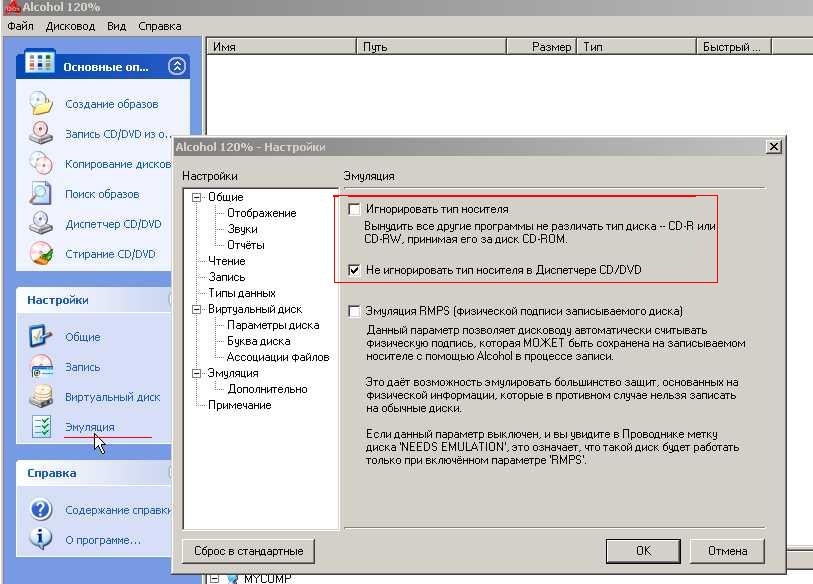Select Параметры диска in settings tree
This screenshot has width=813, height=584.
tap(273, 325)
